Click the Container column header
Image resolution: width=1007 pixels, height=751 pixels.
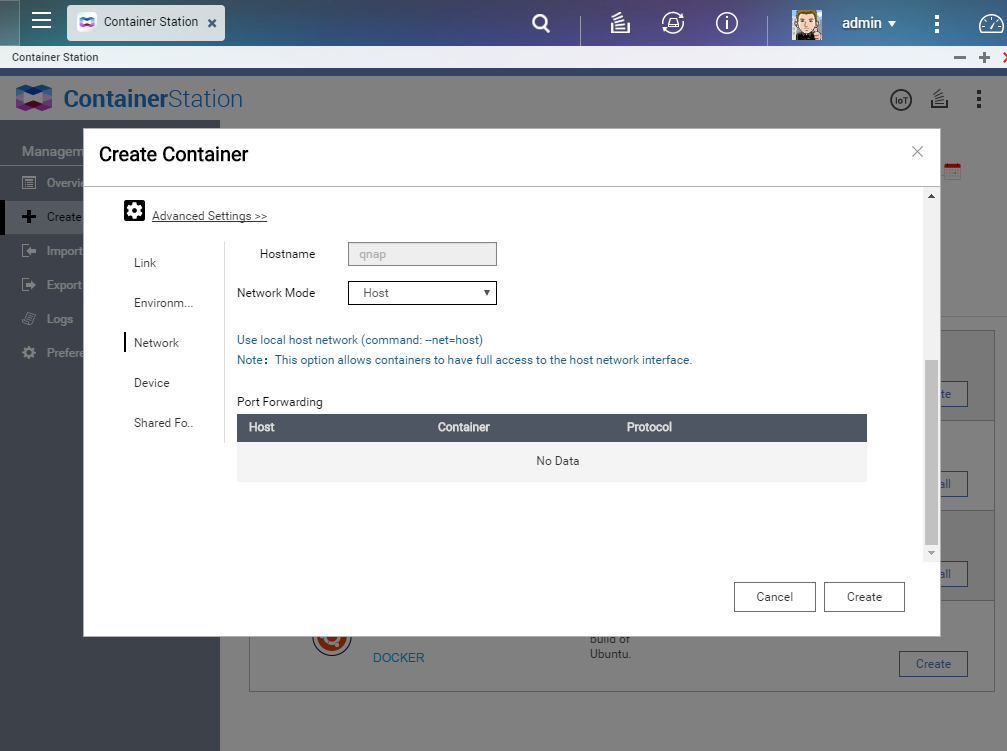point(464,427)
